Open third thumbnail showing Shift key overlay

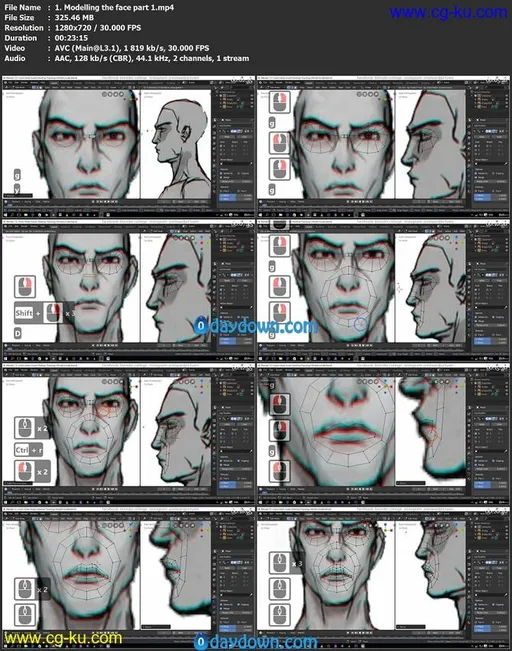pos(128,291)
